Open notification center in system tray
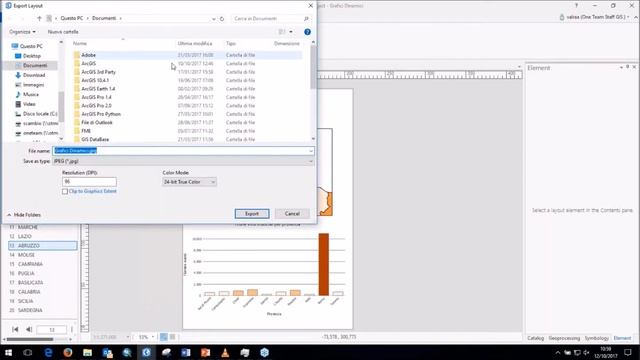 628,352
